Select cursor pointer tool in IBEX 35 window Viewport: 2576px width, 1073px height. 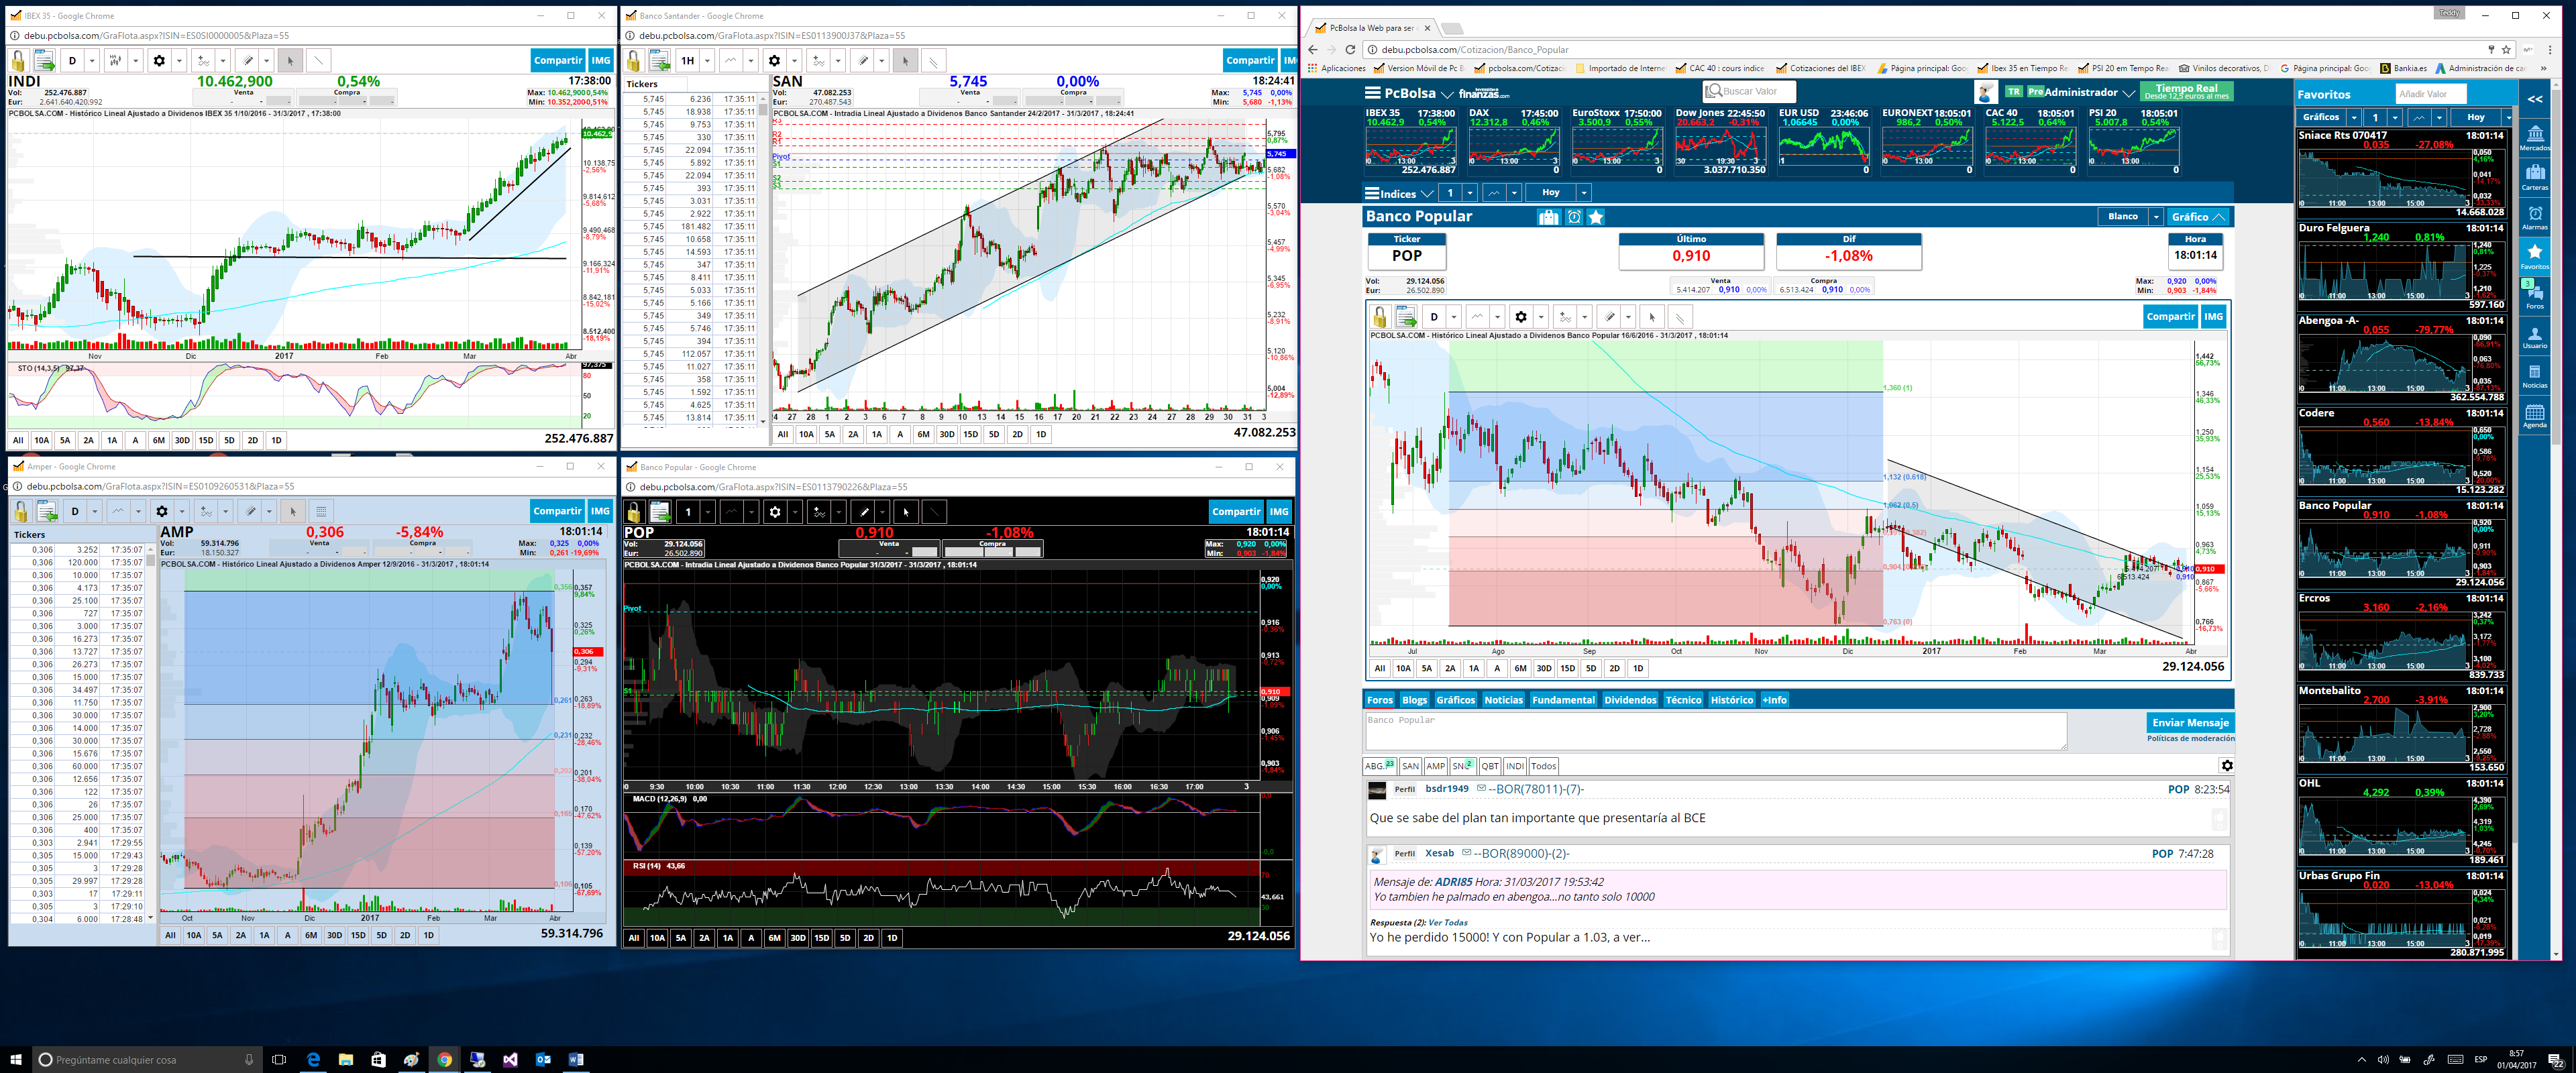tap(290, 61)
